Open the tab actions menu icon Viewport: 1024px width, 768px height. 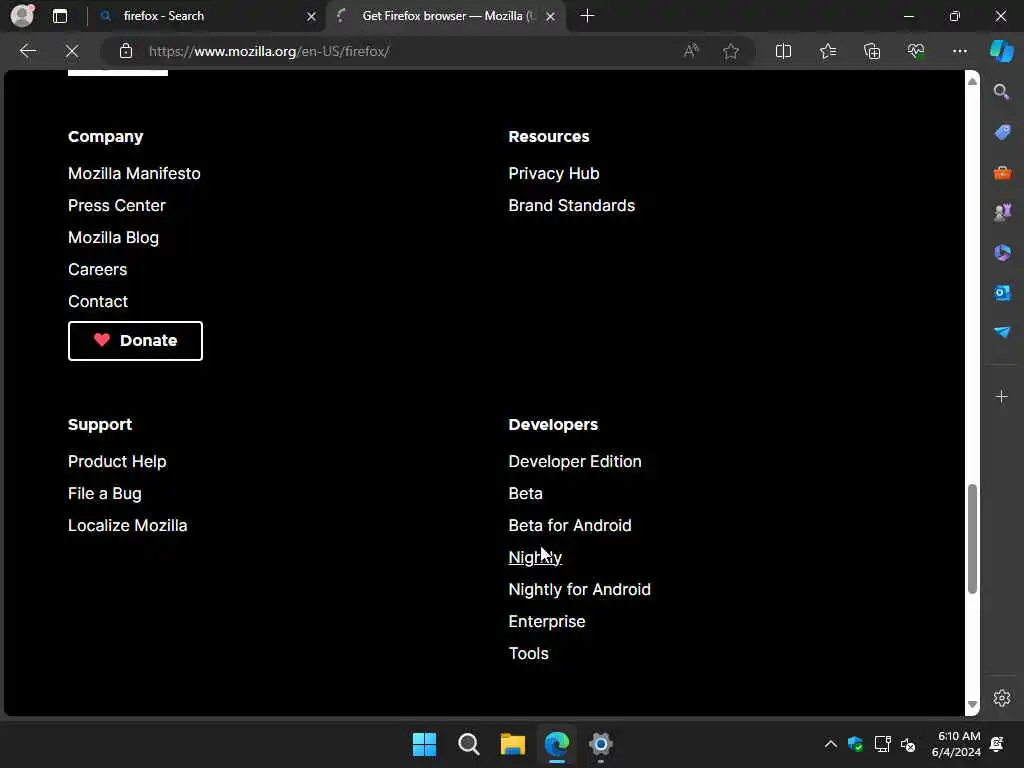point(59,16)
